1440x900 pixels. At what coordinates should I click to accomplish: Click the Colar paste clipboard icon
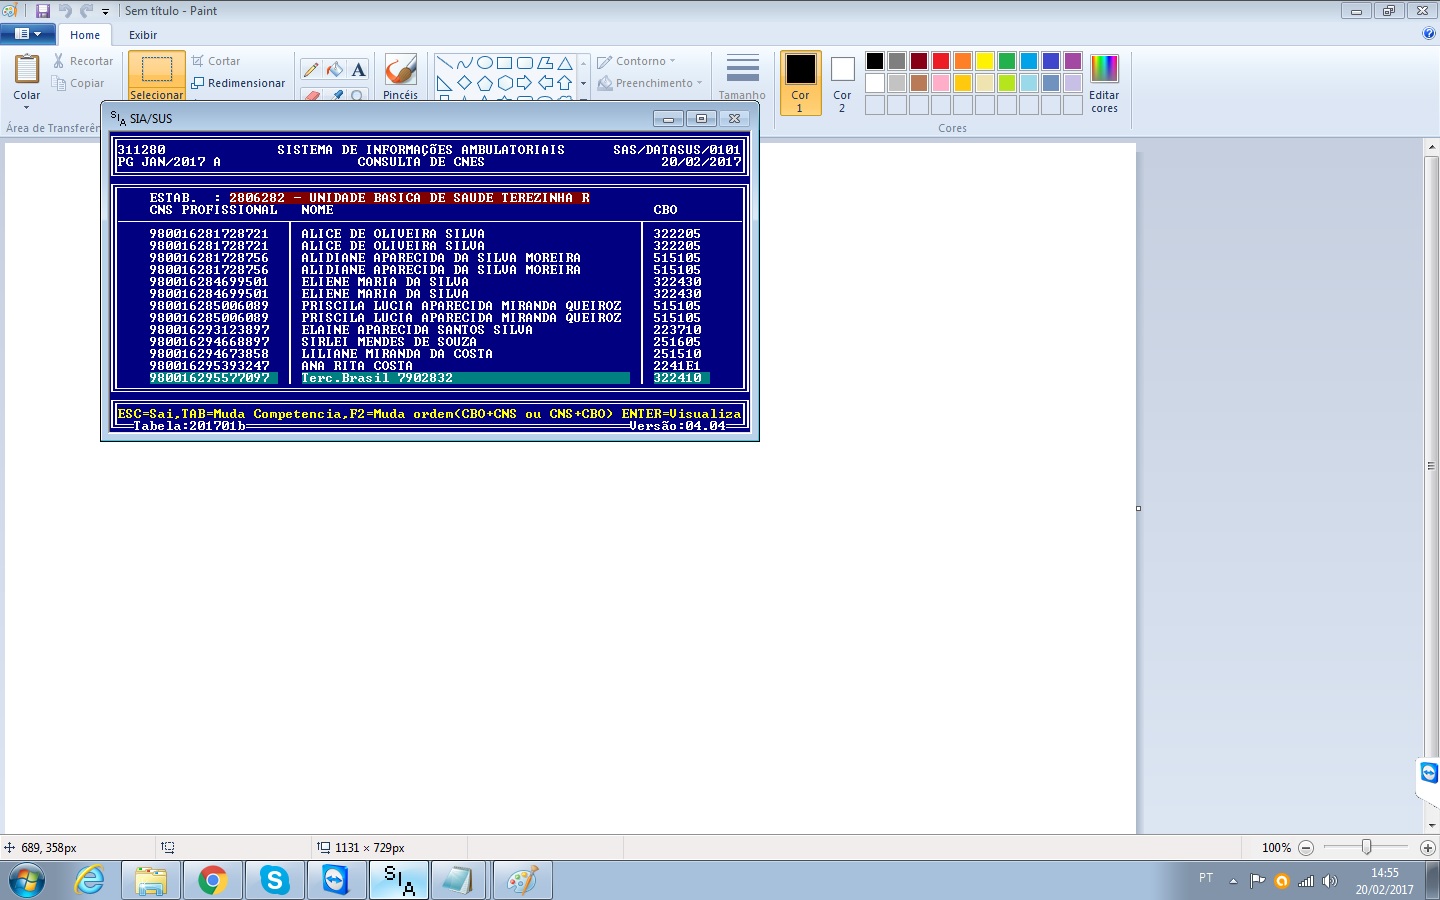point(27,69)
